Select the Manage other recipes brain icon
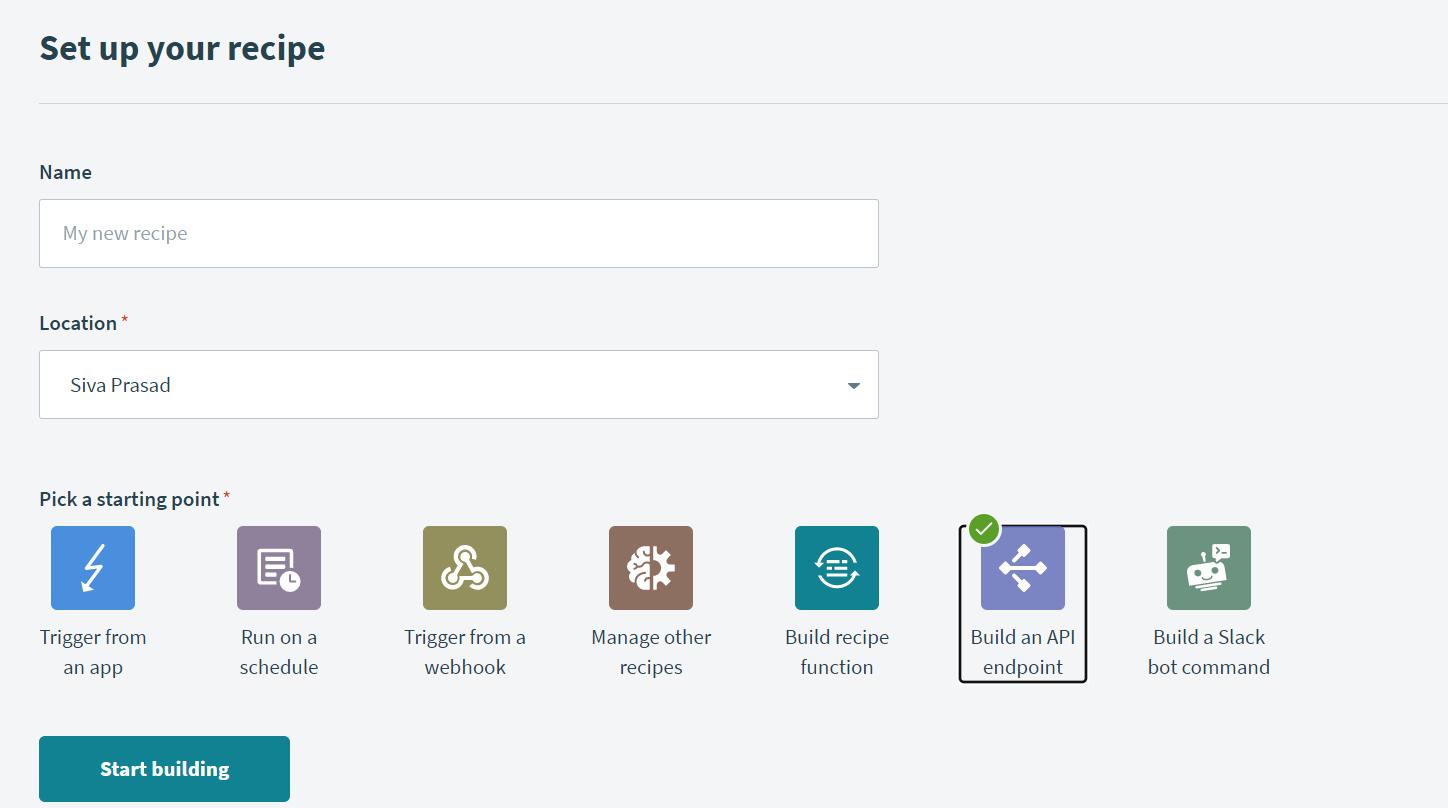1448x808 pixels. pyautogui.click(x=651, y=568)
